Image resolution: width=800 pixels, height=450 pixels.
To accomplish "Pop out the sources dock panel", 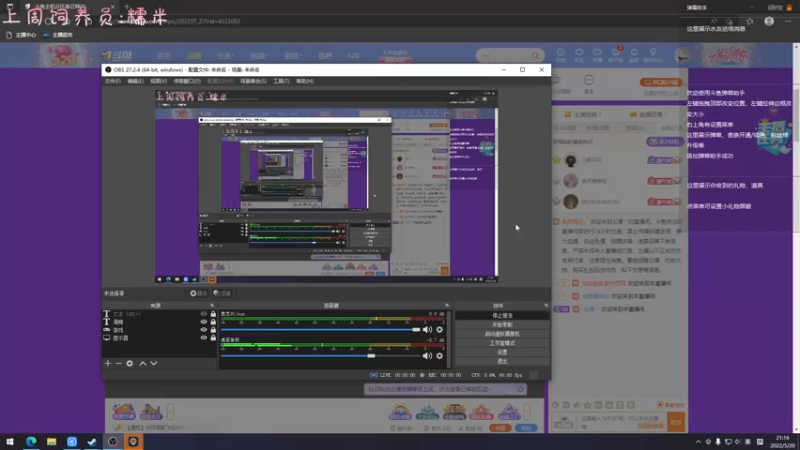I will click(x=212, y=306).
